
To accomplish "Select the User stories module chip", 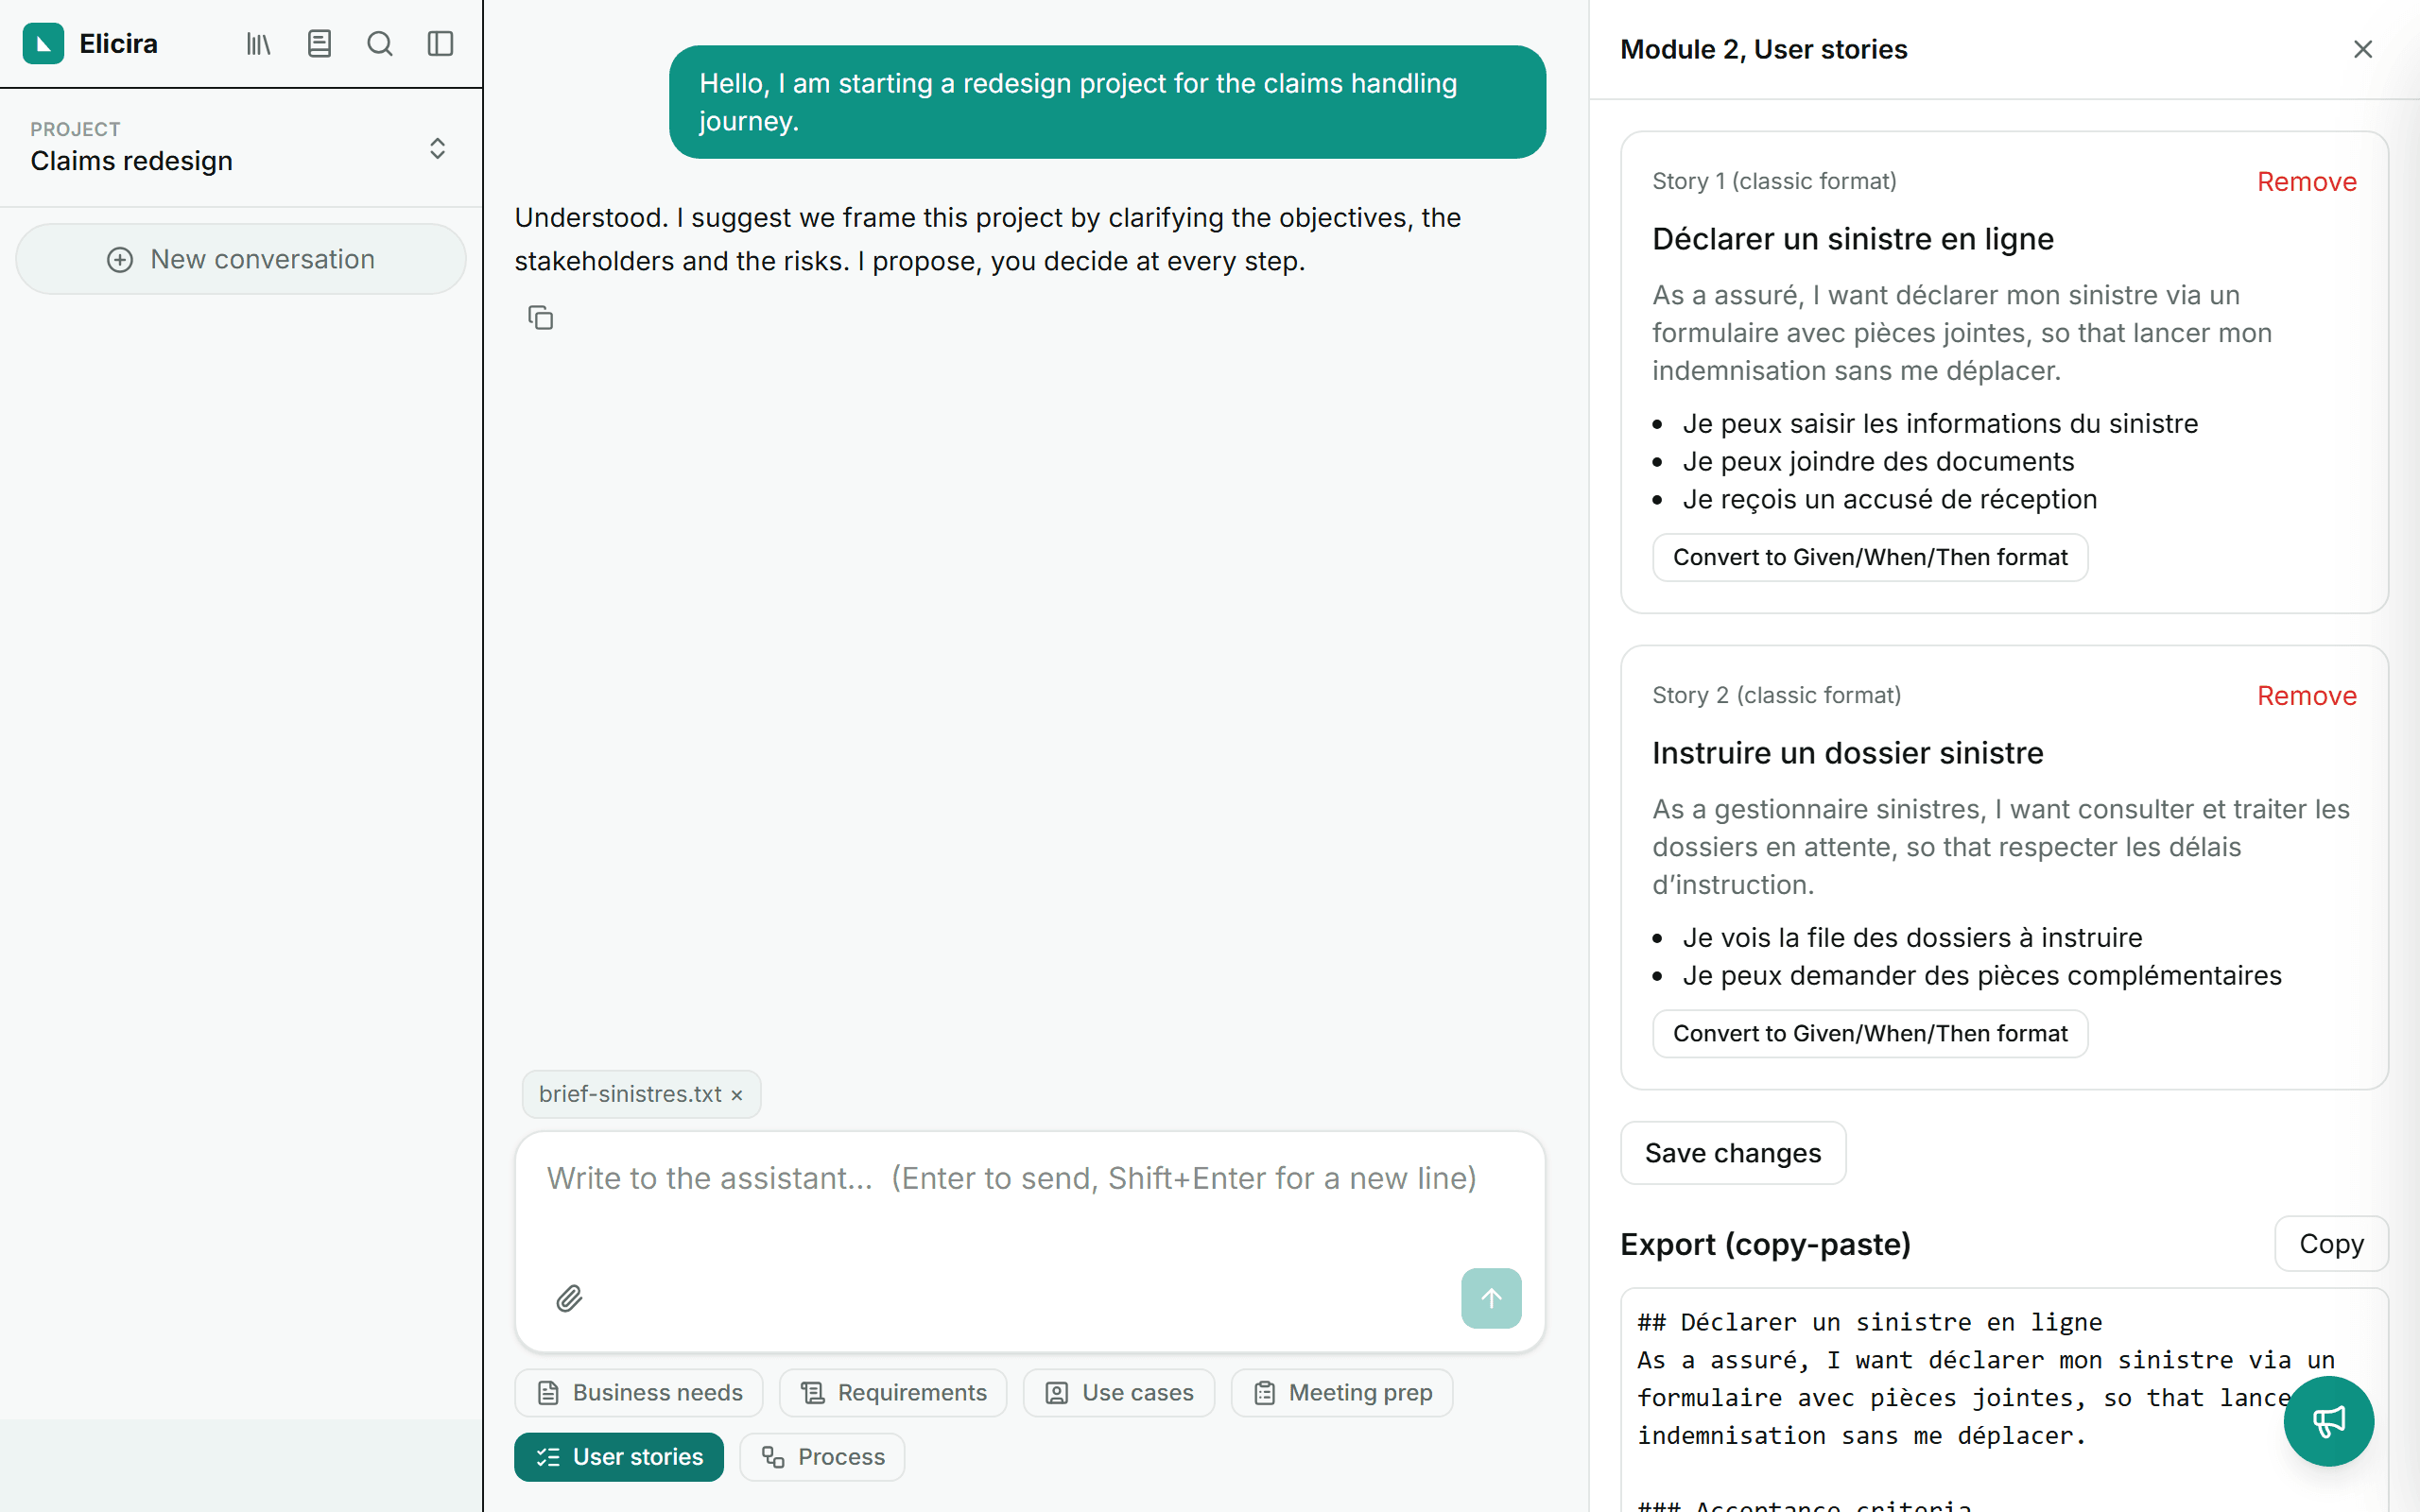I will (x=619, y=1457).
